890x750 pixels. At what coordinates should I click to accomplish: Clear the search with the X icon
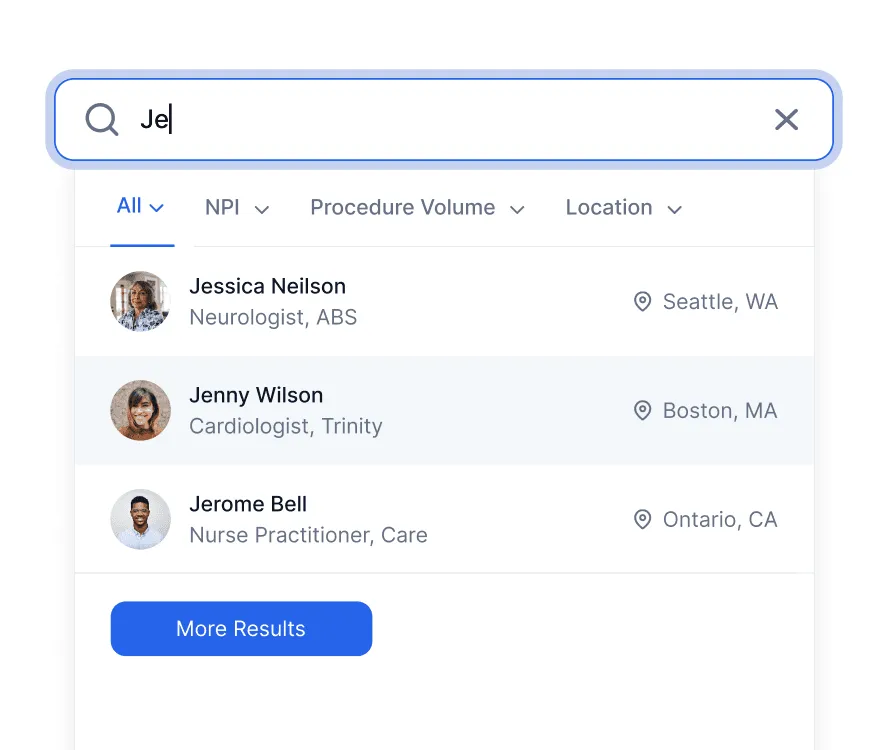(786, 120)
